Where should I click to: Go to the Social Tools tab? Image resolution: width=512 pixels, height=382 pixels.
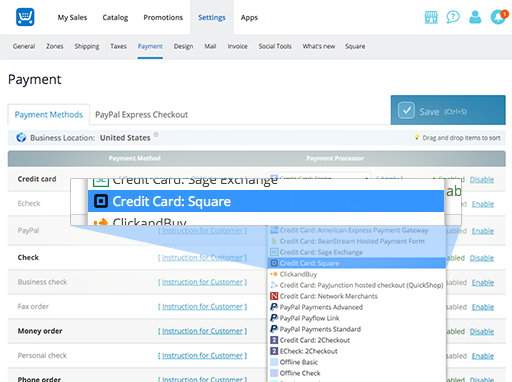click(x=275, y=46)
